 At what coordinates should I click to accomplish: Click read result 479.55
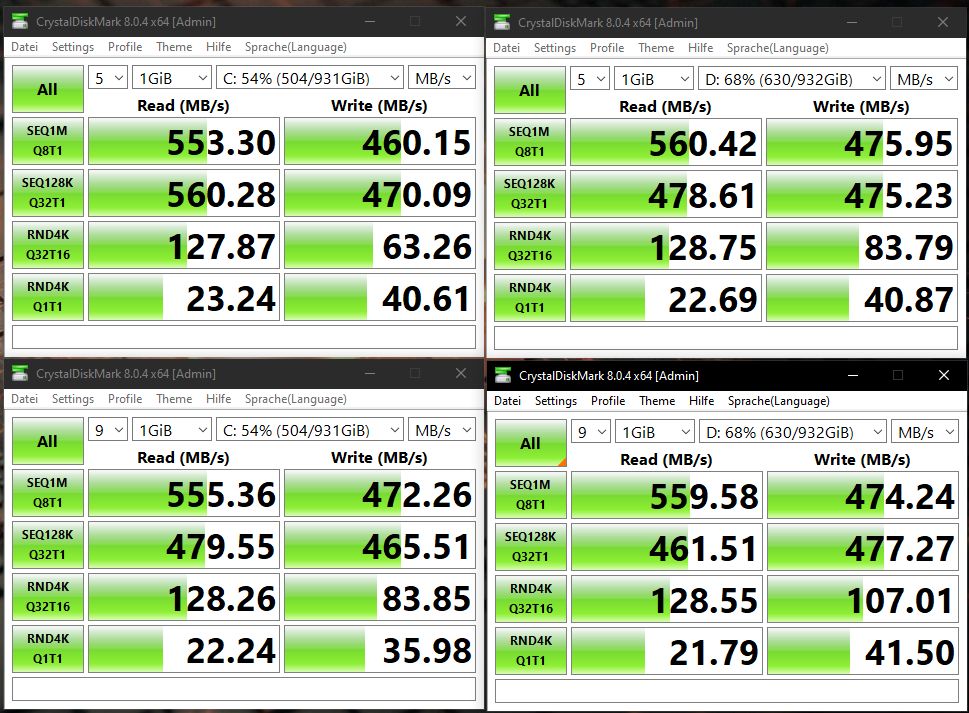click(x=184, y=546)
